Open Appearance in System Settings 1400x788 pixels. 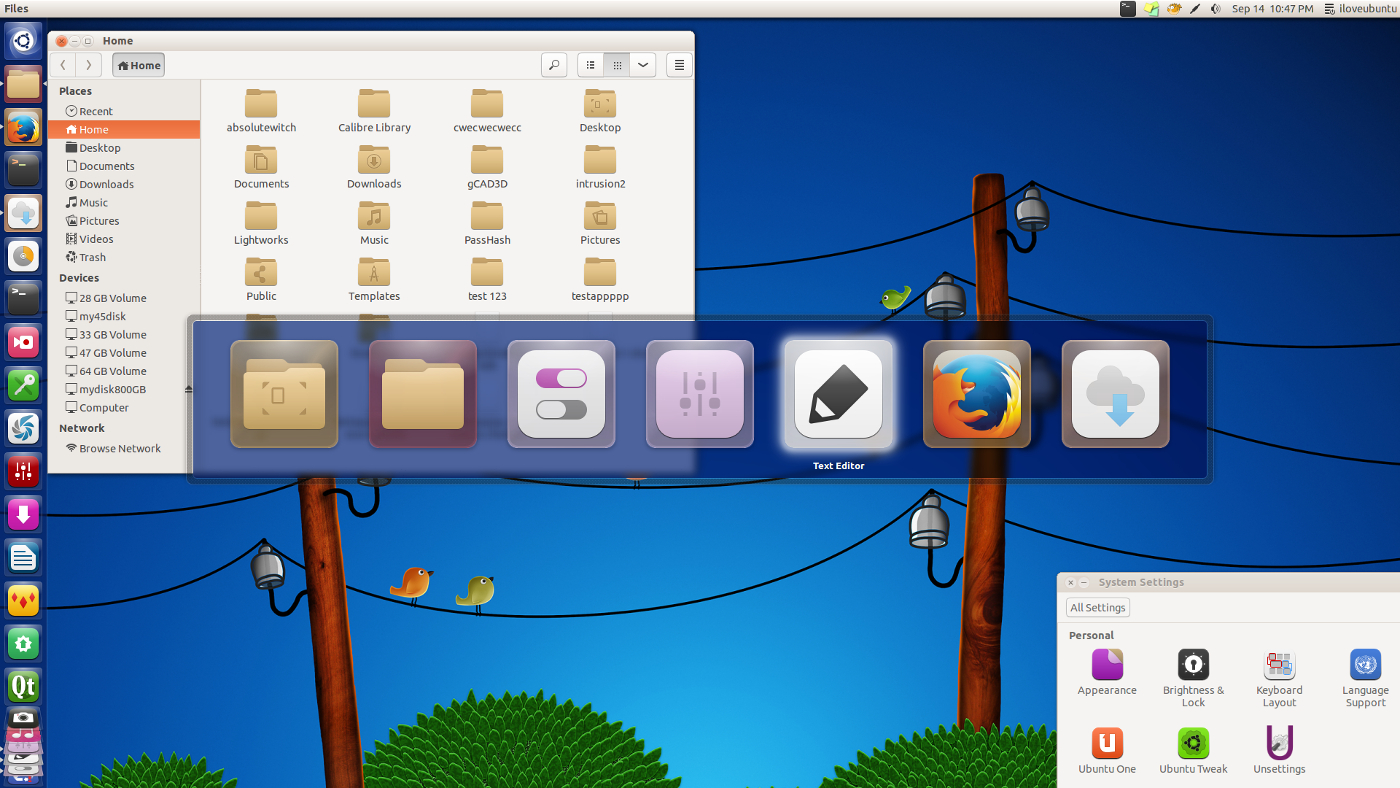[1107, 672]
